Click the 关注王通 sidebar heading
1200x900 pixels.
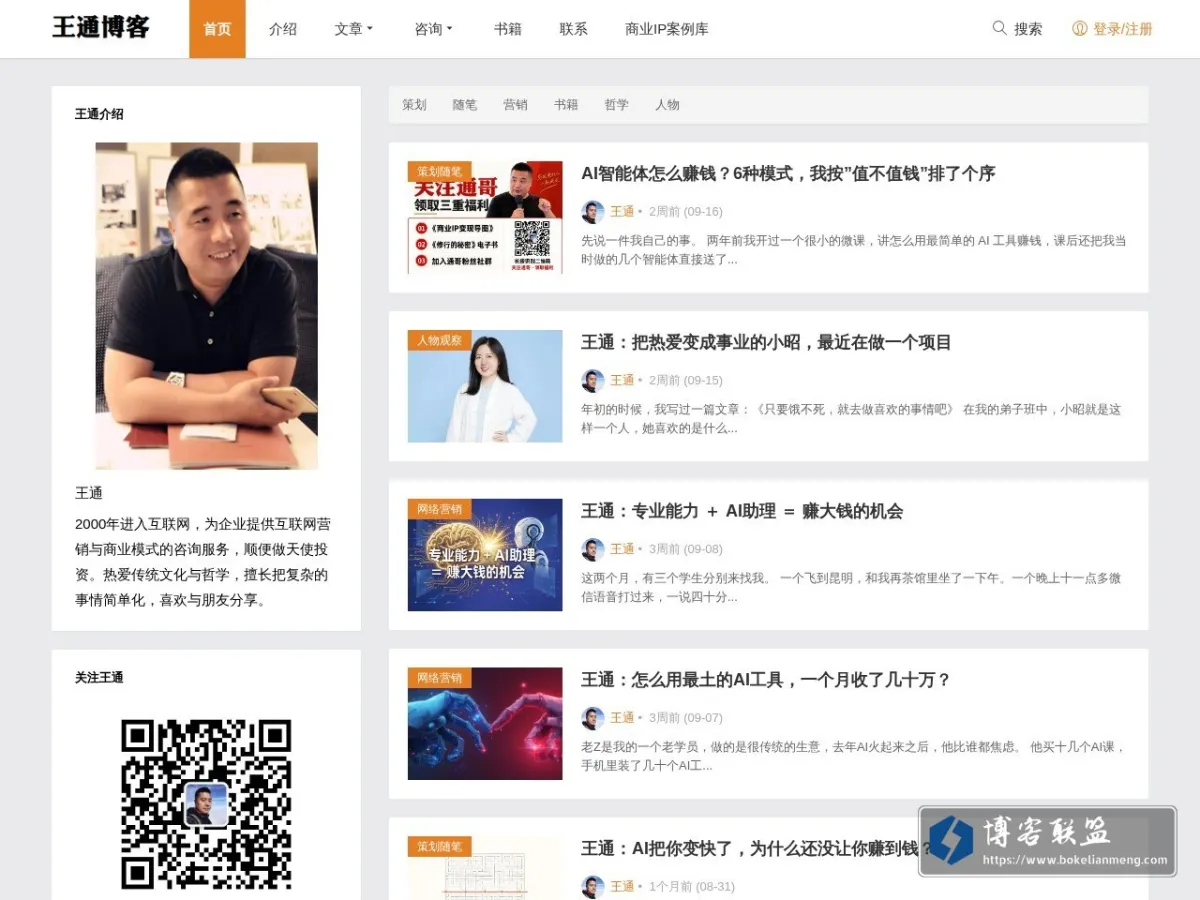tap(99, 678)
